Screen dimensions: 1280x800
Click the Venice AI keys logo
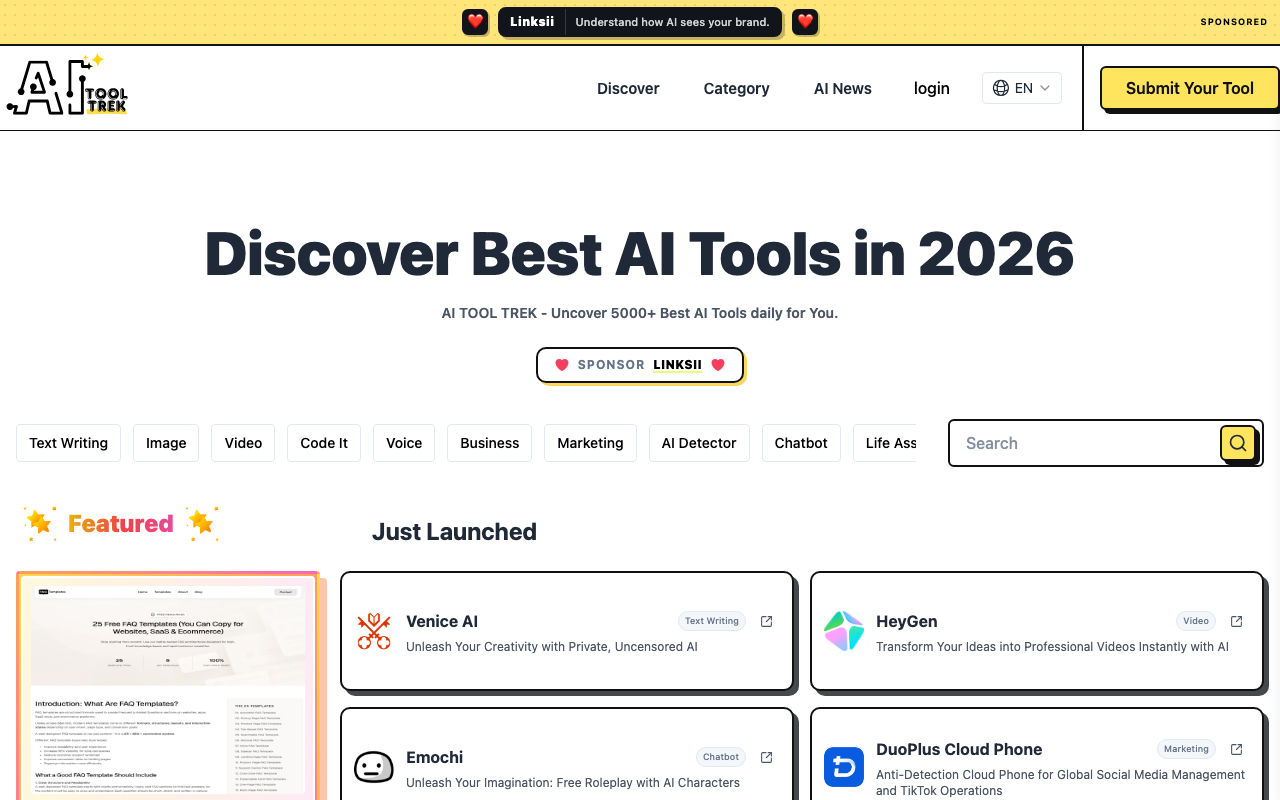374,631
